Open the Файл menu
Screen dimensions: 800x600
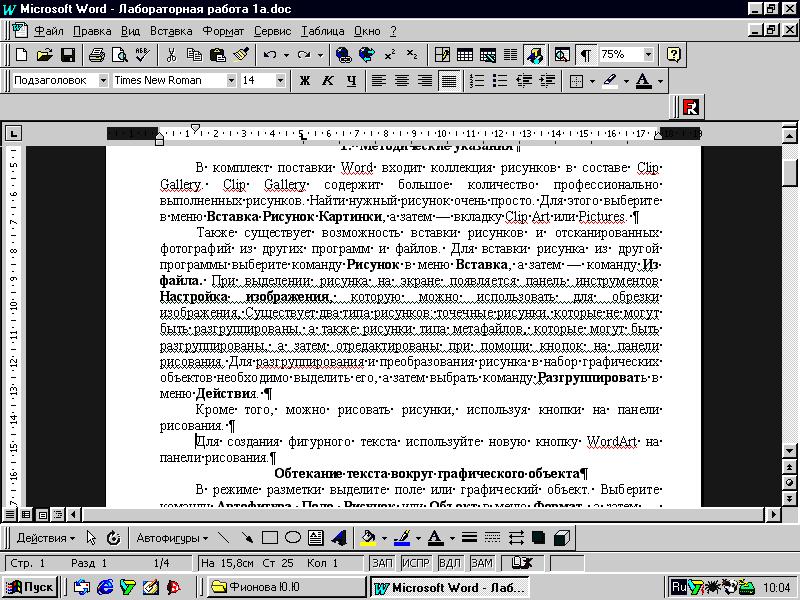pos(49,31)
